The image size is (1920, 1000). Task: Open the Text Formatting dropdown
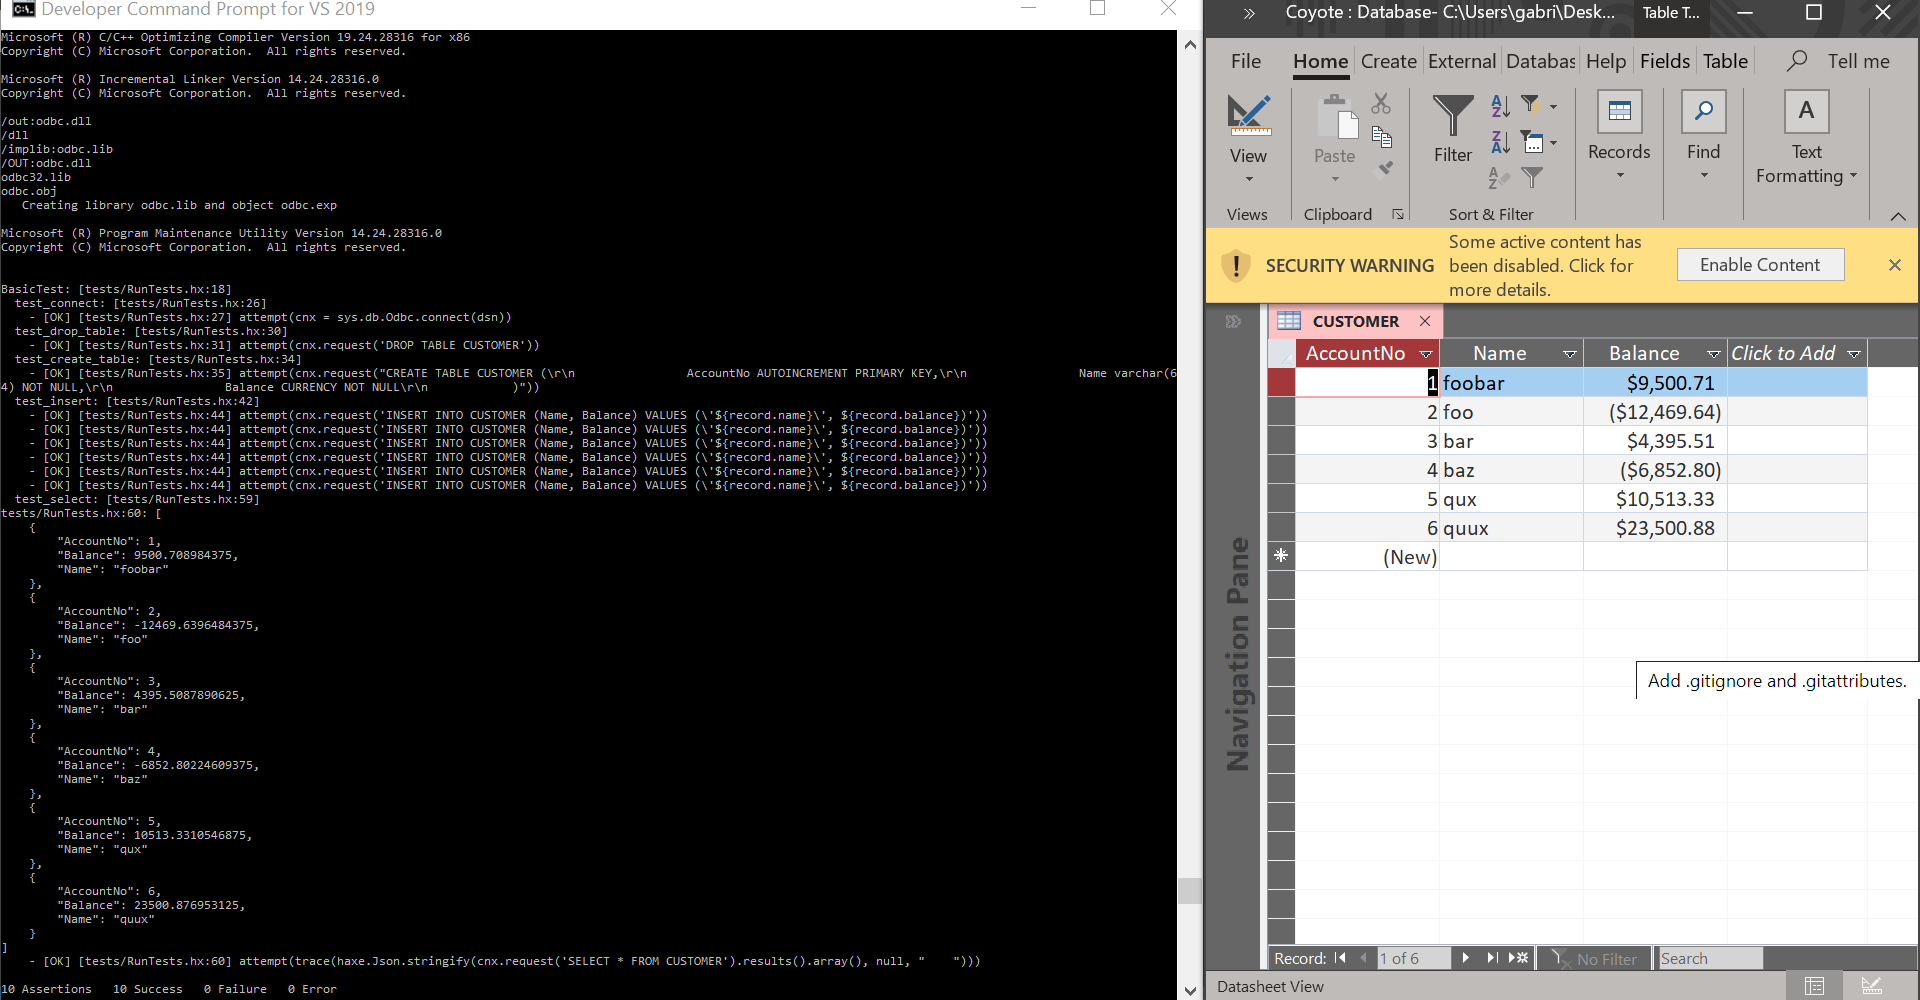(1853, 176)
